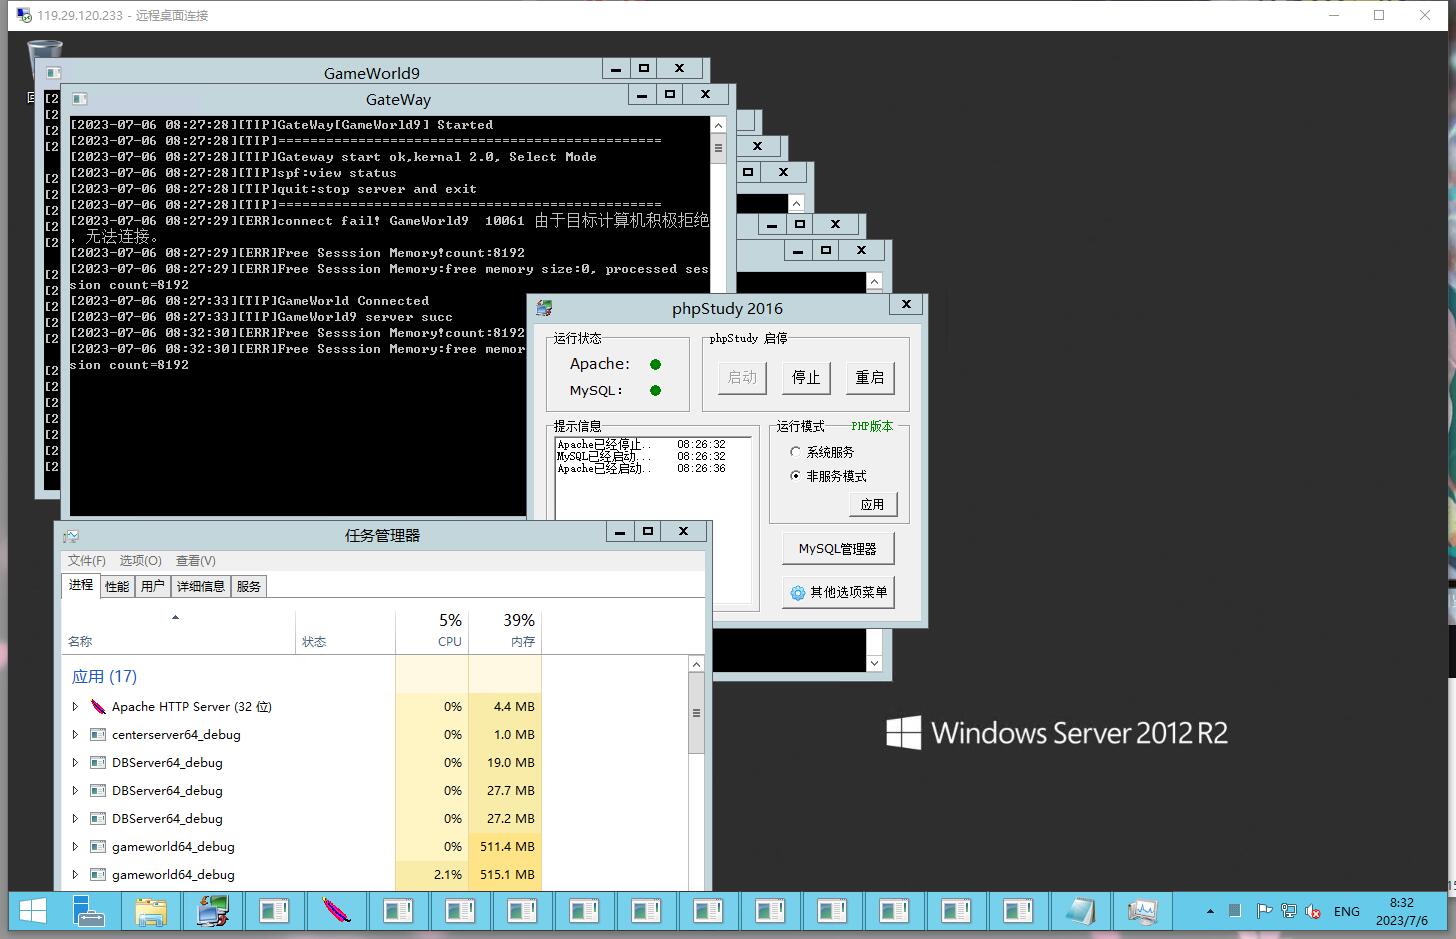Open the 文件(F) menu
Viewport: 1456px width, 939px height.
click(x=87, y=560)
